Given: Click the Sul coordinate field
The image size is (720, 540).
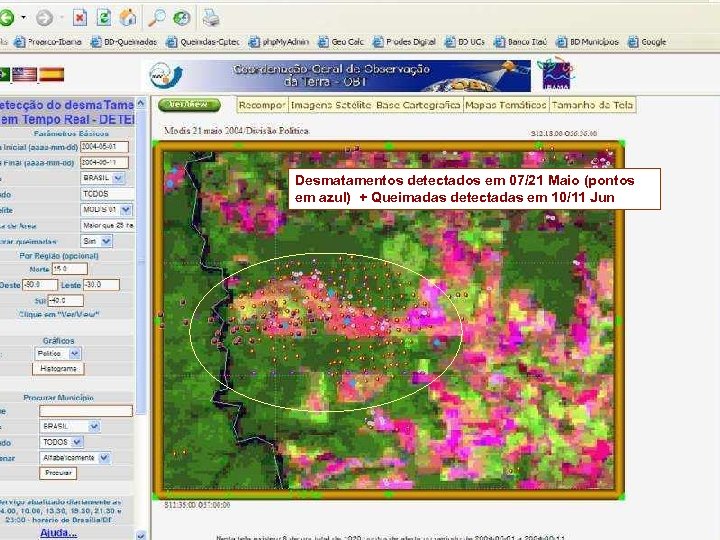Looking at the screenshot, I should [x=66, y=301].
